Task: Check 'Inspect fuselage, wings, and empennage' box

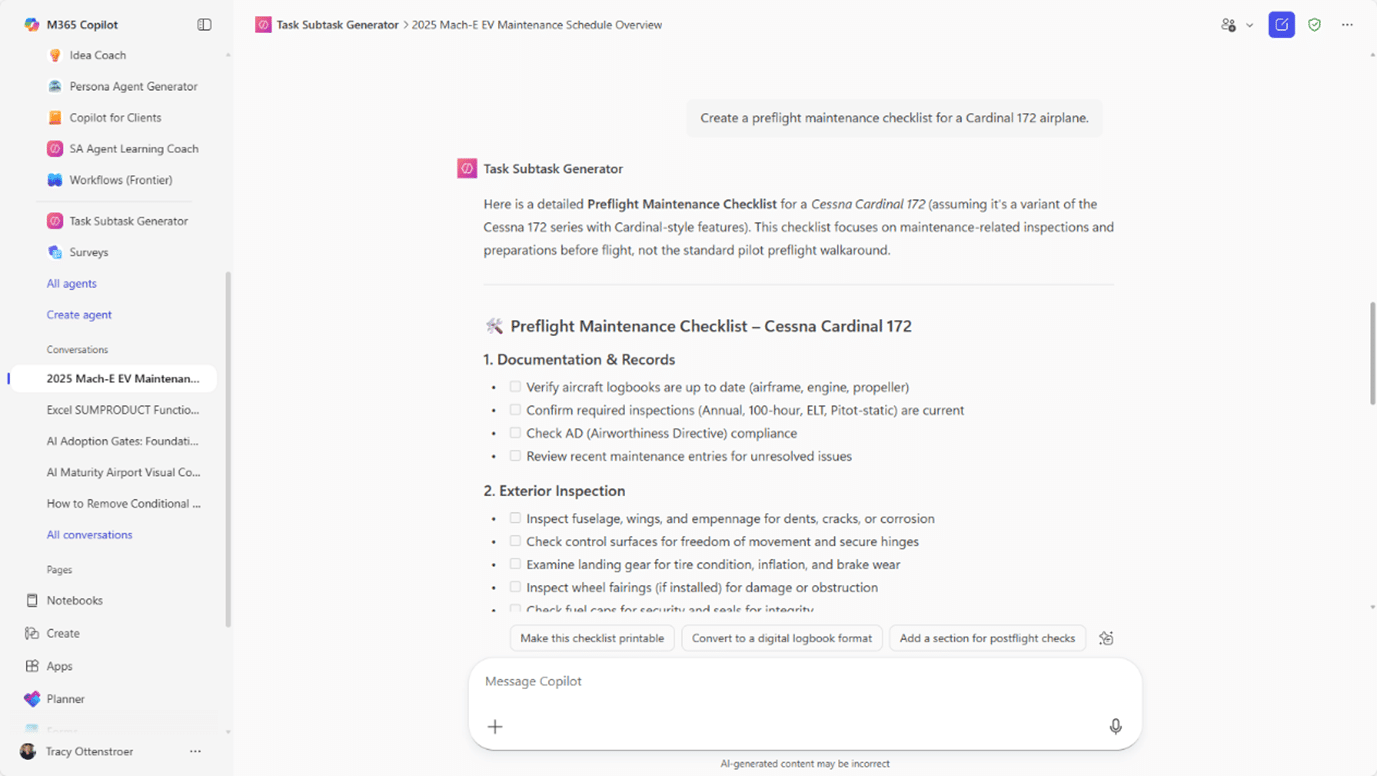Action: point(515,518)
